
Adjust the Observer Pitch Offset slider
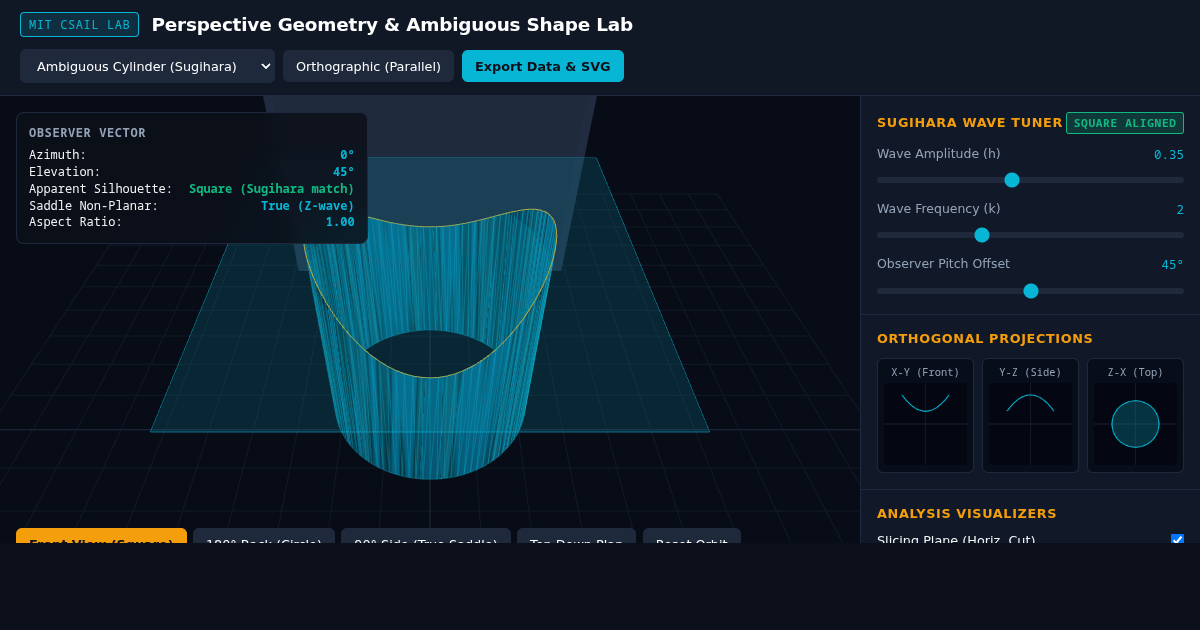1030,291
